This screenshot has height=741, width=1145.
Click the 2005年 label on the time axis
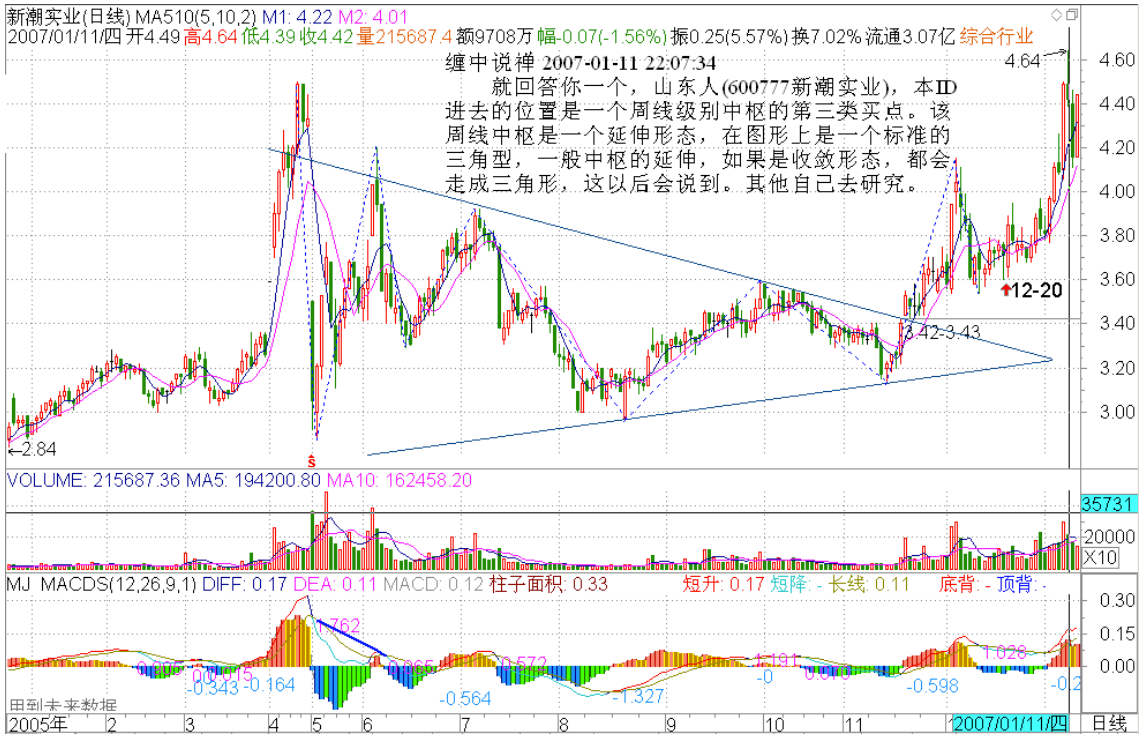37,723
